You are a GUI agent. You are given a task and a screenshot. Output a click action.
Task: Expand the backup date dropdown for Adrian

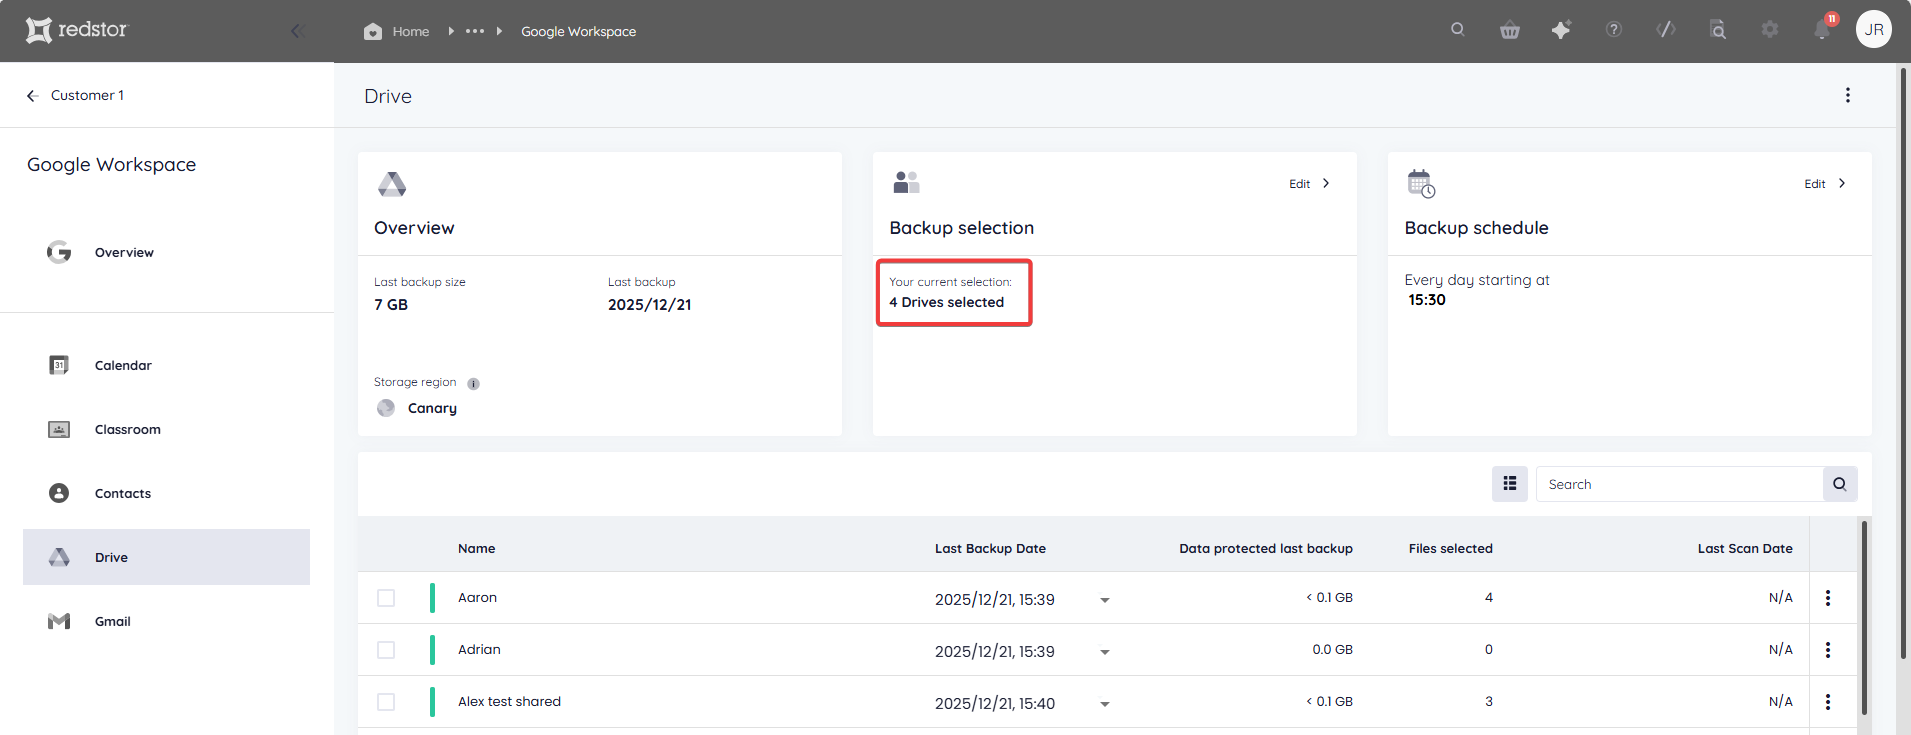[1105, 652]
